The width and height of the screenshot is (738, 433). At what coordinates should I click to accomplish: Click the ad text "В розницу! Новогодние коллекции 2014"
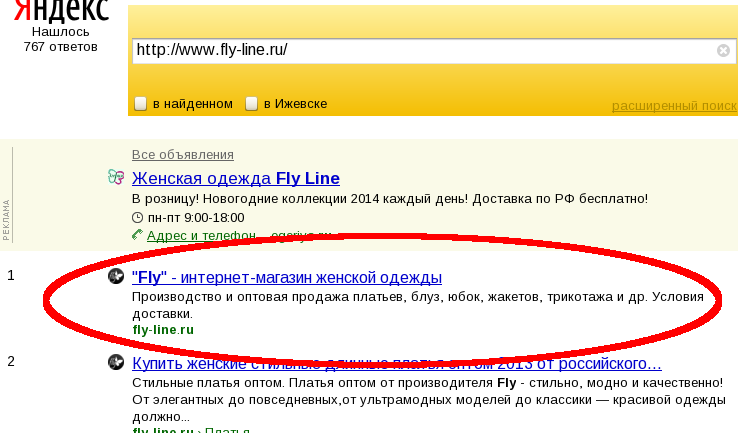(256, 199)
